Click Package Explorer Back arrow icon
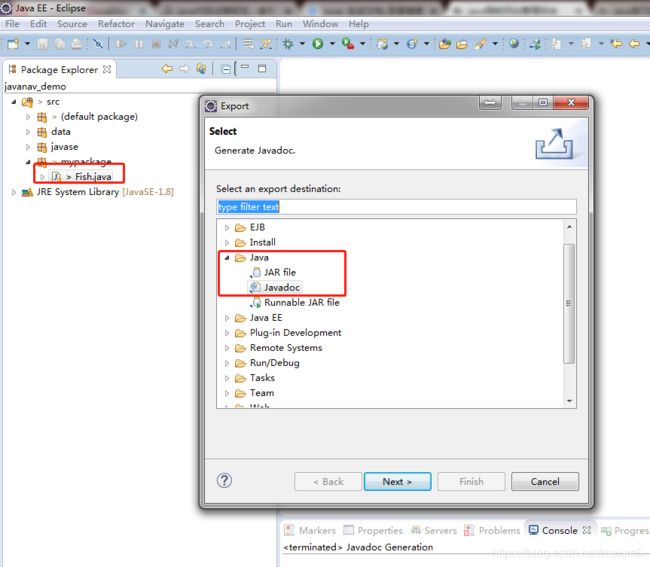The width and height of the screenshot is (650, 567). pyautogui.click(x=167, y=68)
